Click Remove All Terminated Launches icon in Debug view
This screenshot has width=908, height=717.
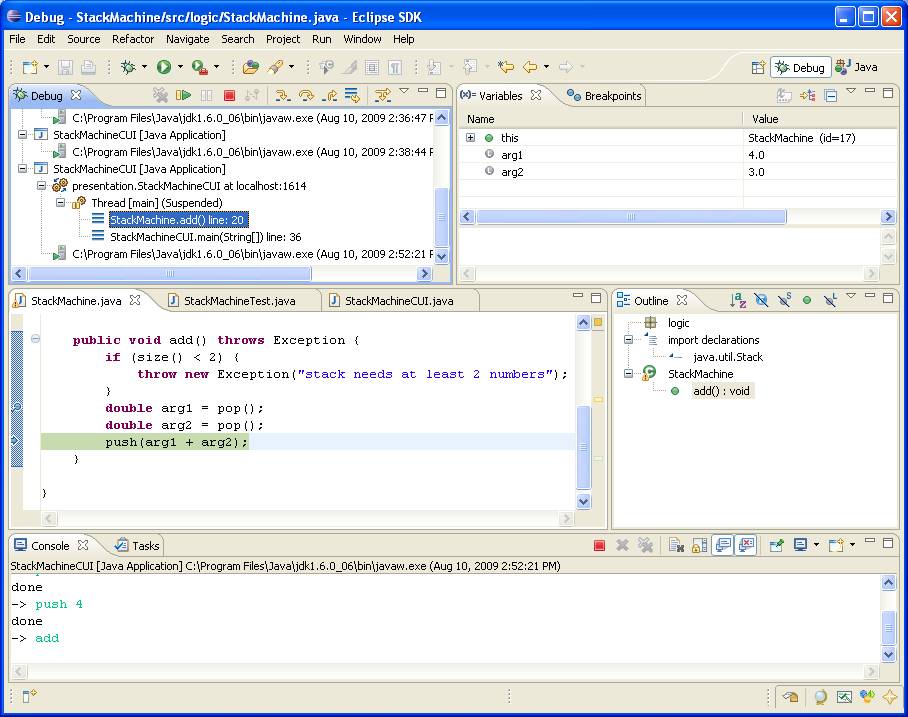pyautogui.click(x=160, y=95)
